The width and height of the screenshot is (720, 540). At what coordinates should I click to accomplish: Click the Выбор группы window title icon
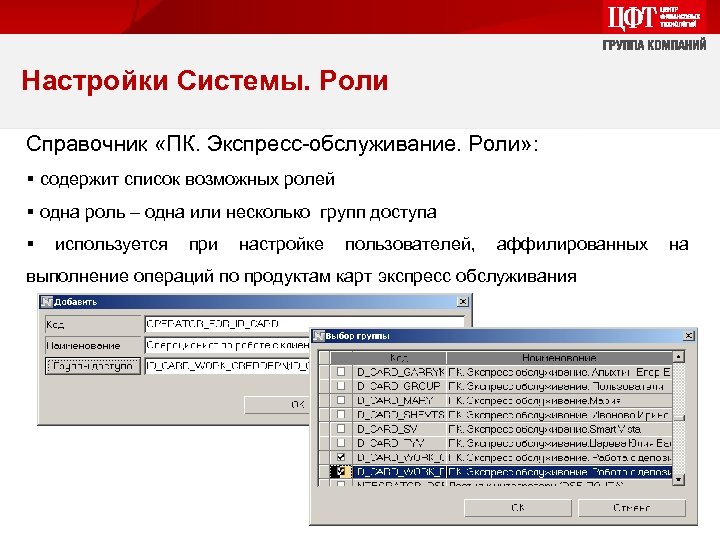pos(319,336)
